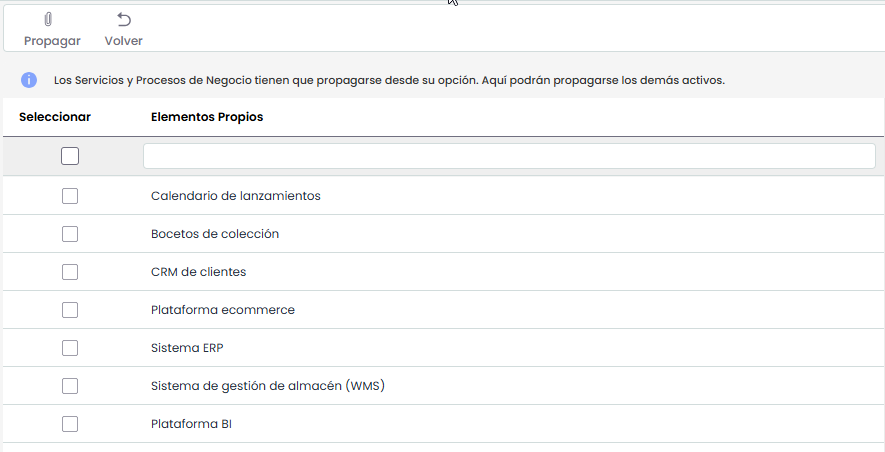This screenshot has width=885, height=452.
Task: Tick the CRM de clientes checkbox
Action: click(x=70, y=272)
